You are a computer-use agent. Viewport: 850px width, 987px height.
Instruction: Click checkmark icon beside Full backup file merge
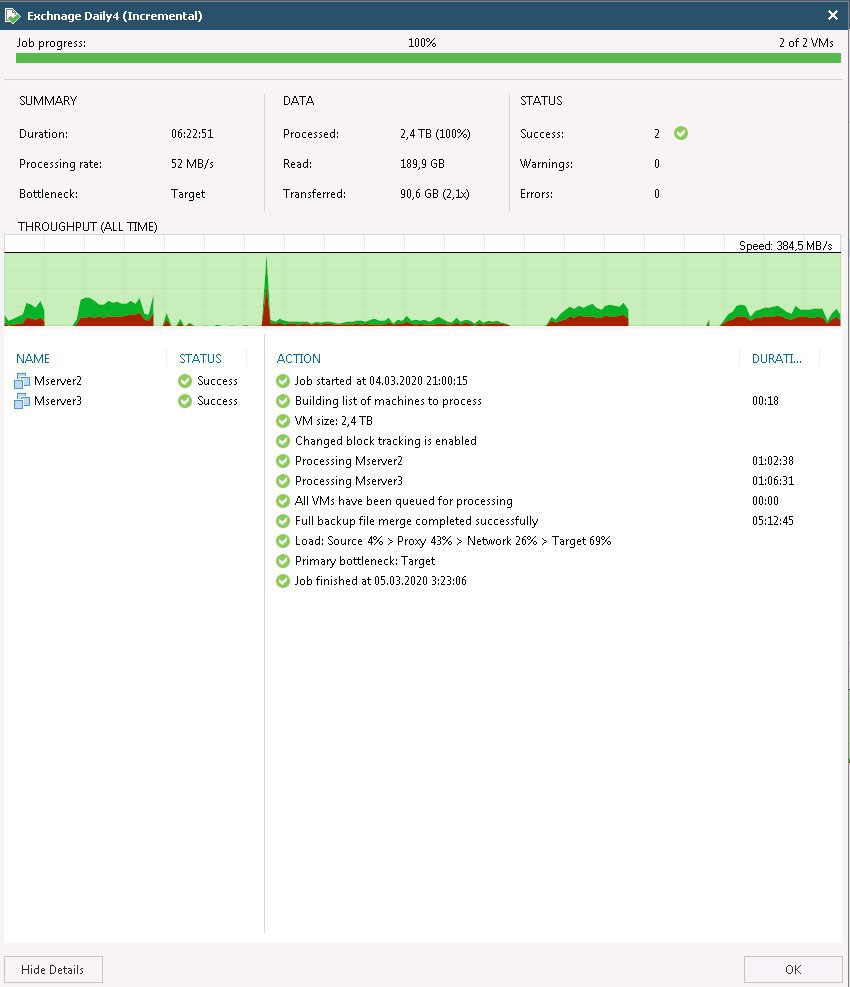coord(283,522)
